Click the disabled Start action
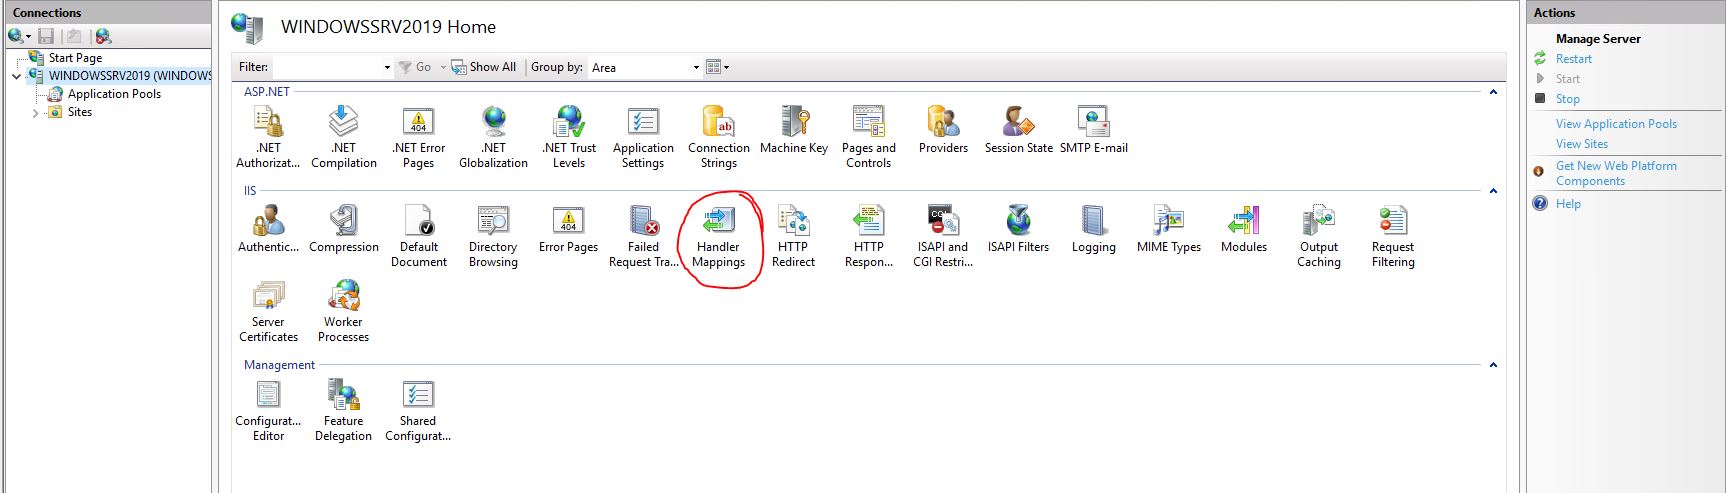This screenshot has height=493, width=1726. [x=1567, y=79]
